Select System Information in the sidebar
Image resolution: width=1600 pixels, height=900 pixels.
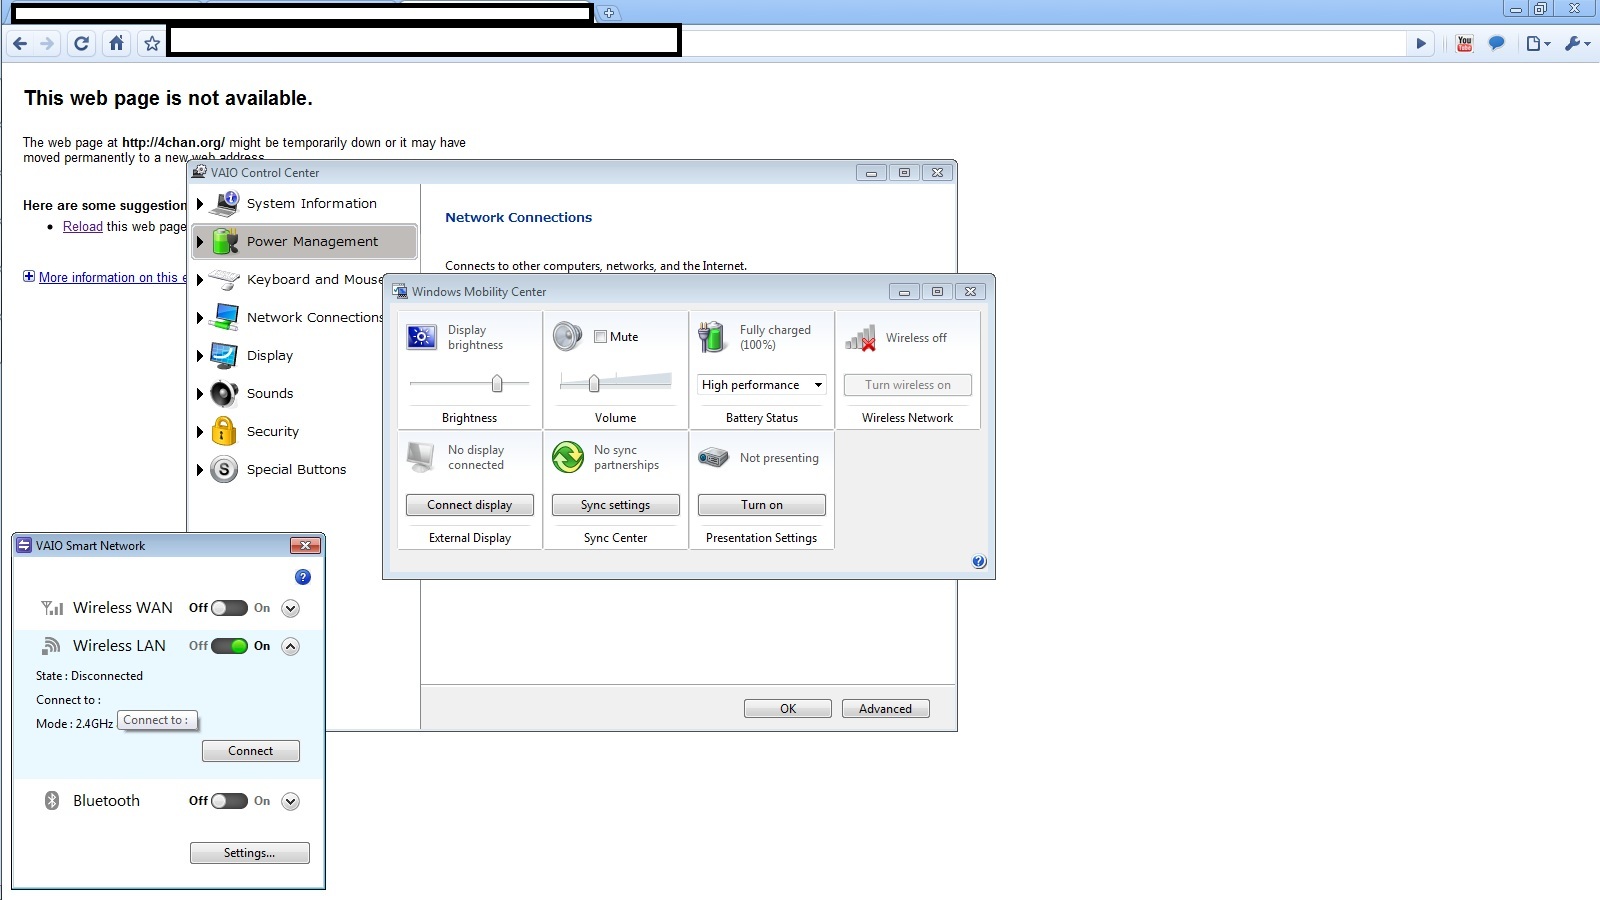pyautogui.click(x=304, y=203)
